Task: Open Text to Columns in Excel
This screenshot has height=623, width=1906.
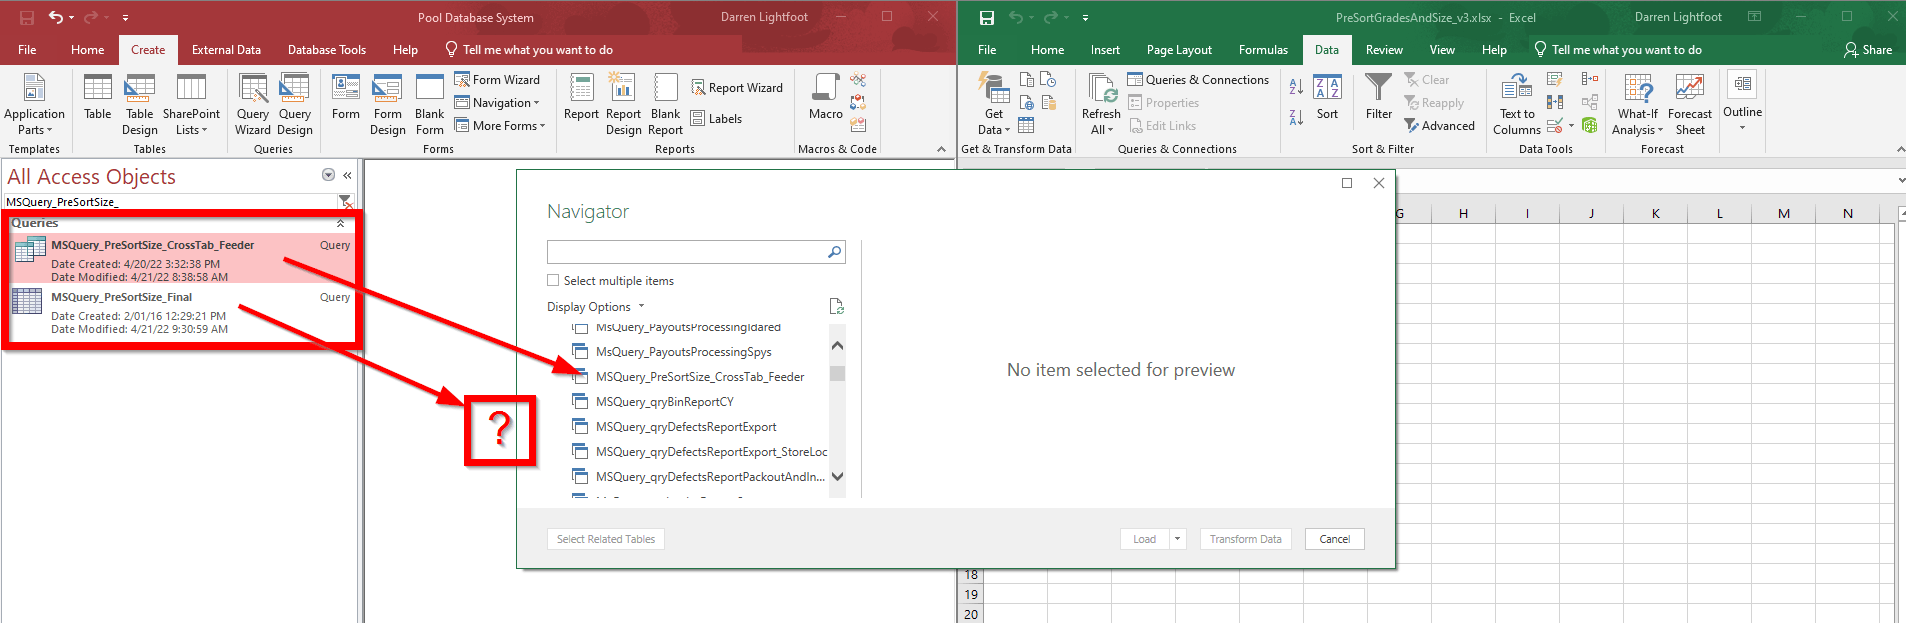Action: click(1517, 104)
